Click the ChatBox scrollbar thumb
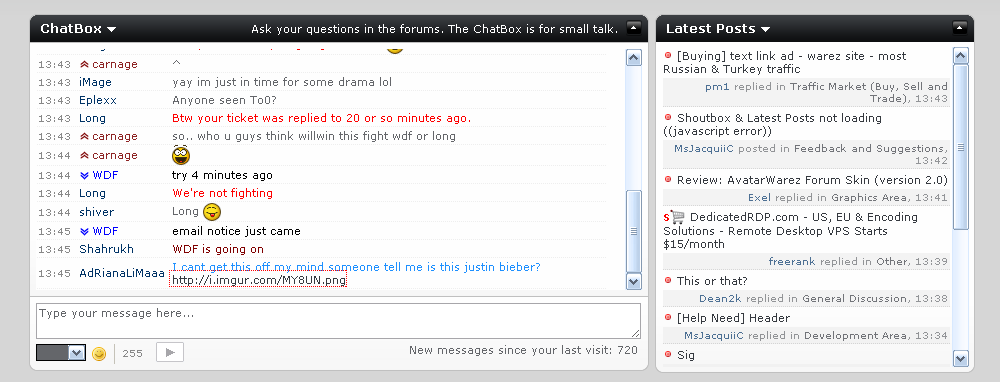This screenshot has width=1000, height=382. [x=634, y=231]
